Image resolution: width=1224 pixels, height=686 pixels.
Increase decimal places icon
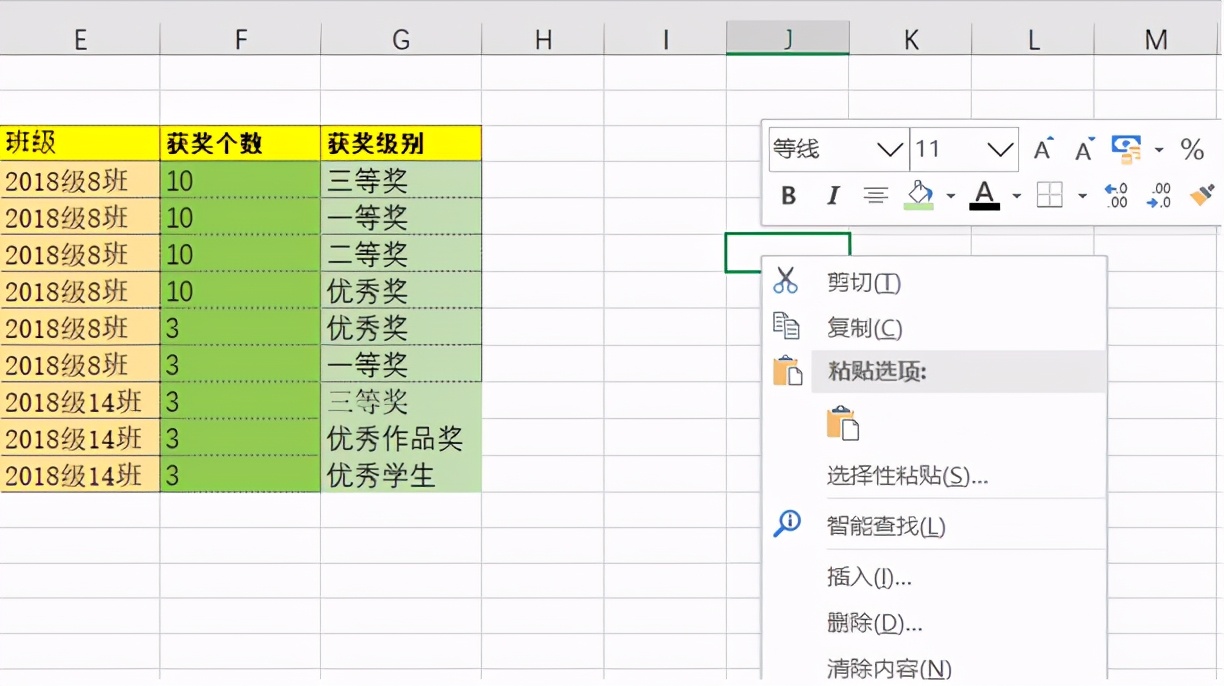(1116, 195)
